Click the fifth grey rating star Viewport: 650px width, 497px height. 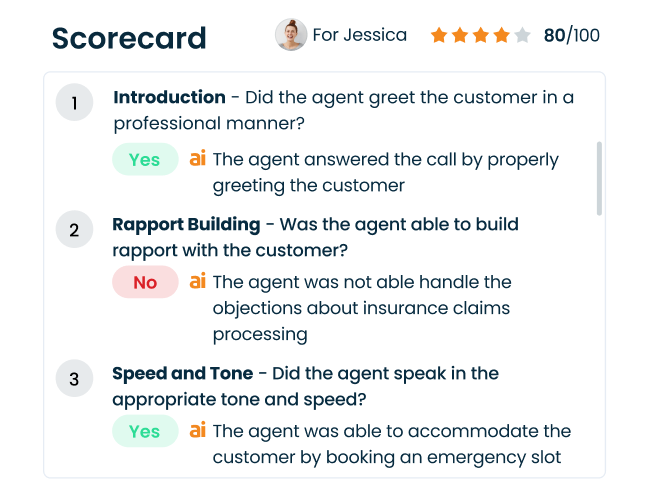(x=521, y=36)
